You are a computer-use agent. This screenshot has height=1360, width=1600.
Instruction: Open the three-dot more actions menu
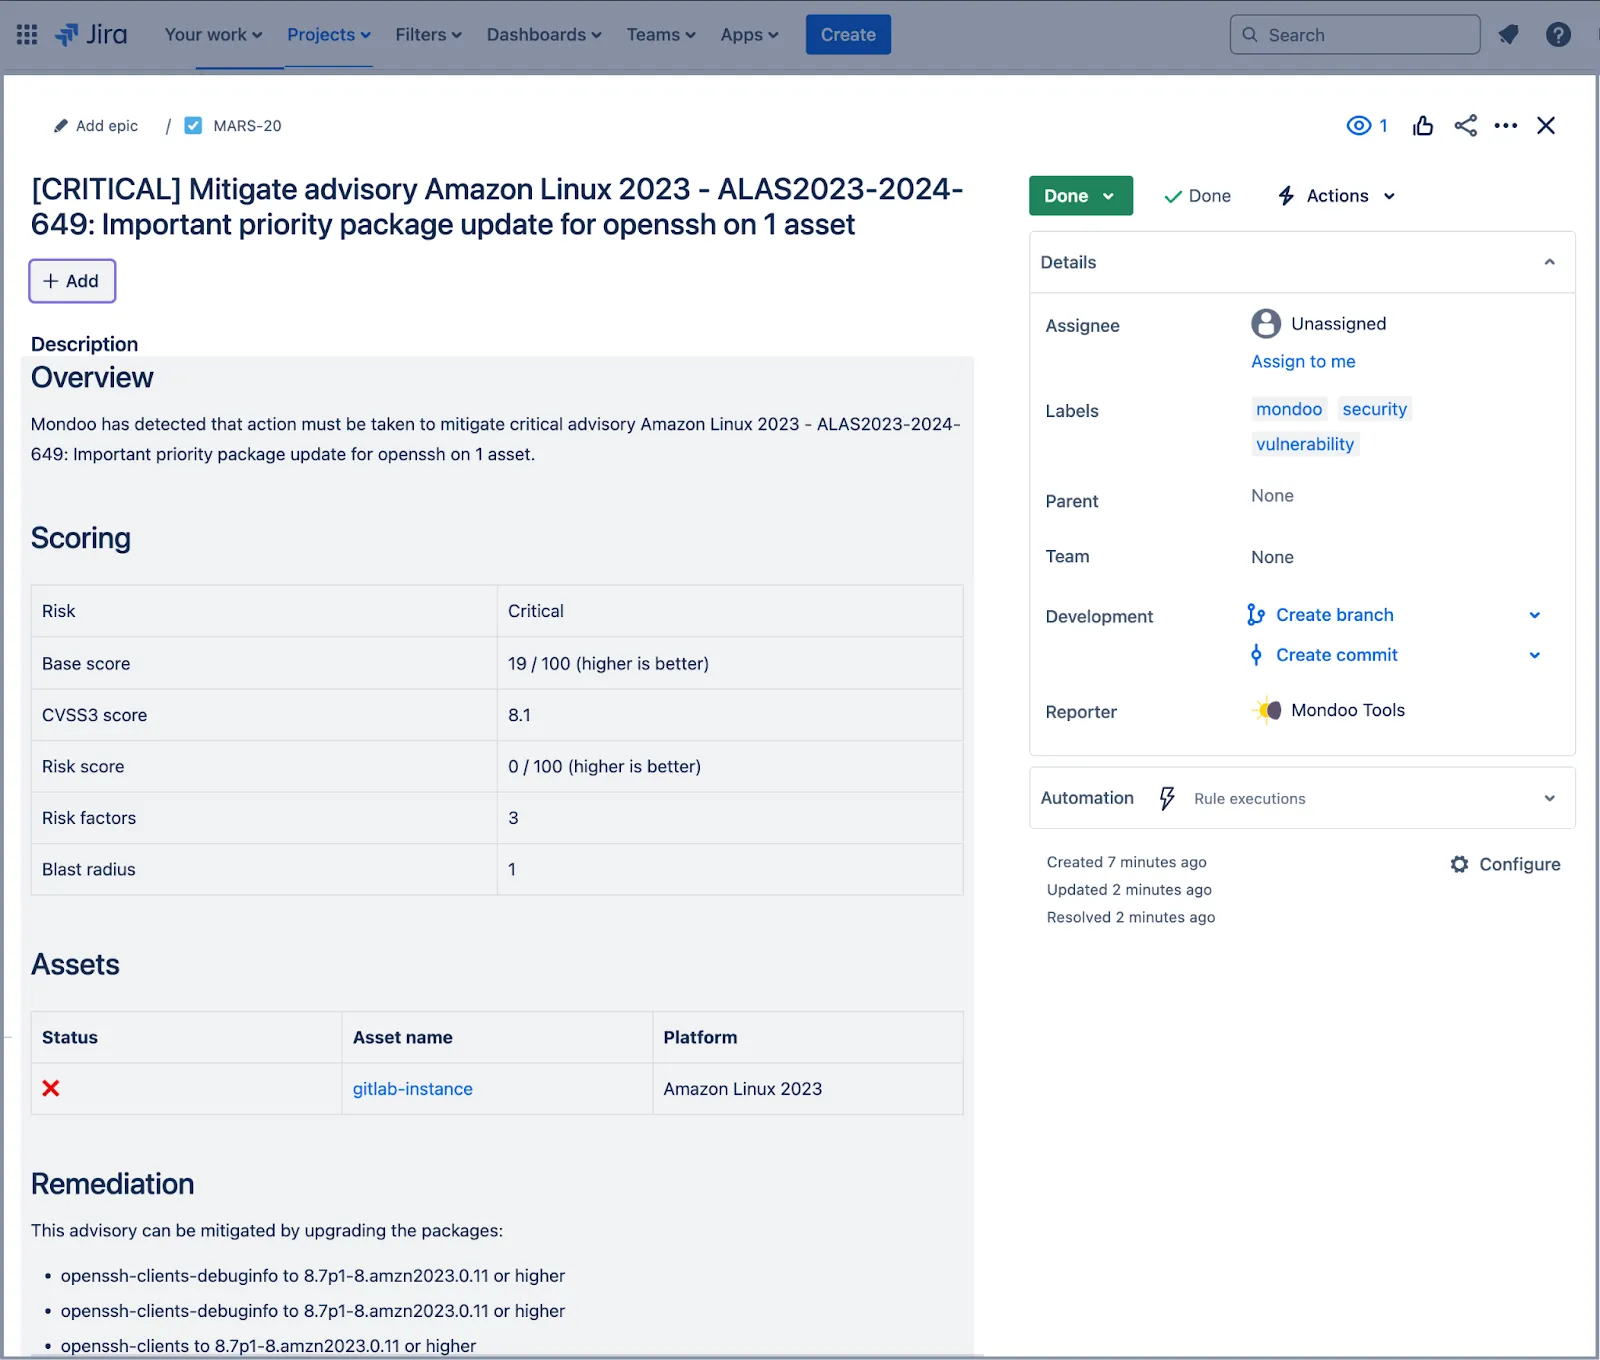point(1505,126)
